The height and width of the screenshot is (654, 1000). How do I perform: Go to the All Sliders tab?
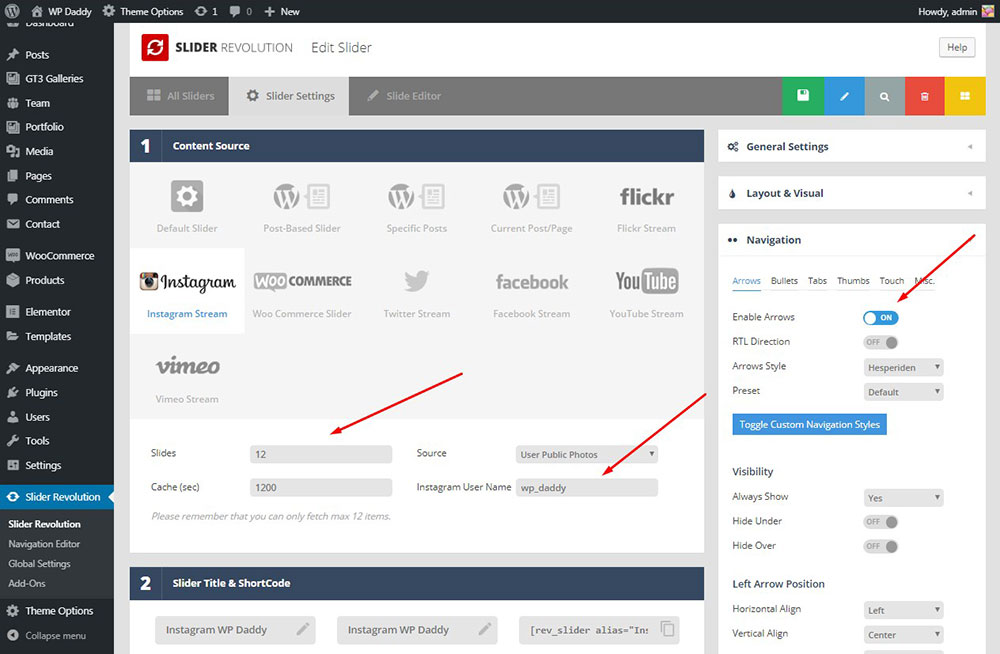point(179,96)
